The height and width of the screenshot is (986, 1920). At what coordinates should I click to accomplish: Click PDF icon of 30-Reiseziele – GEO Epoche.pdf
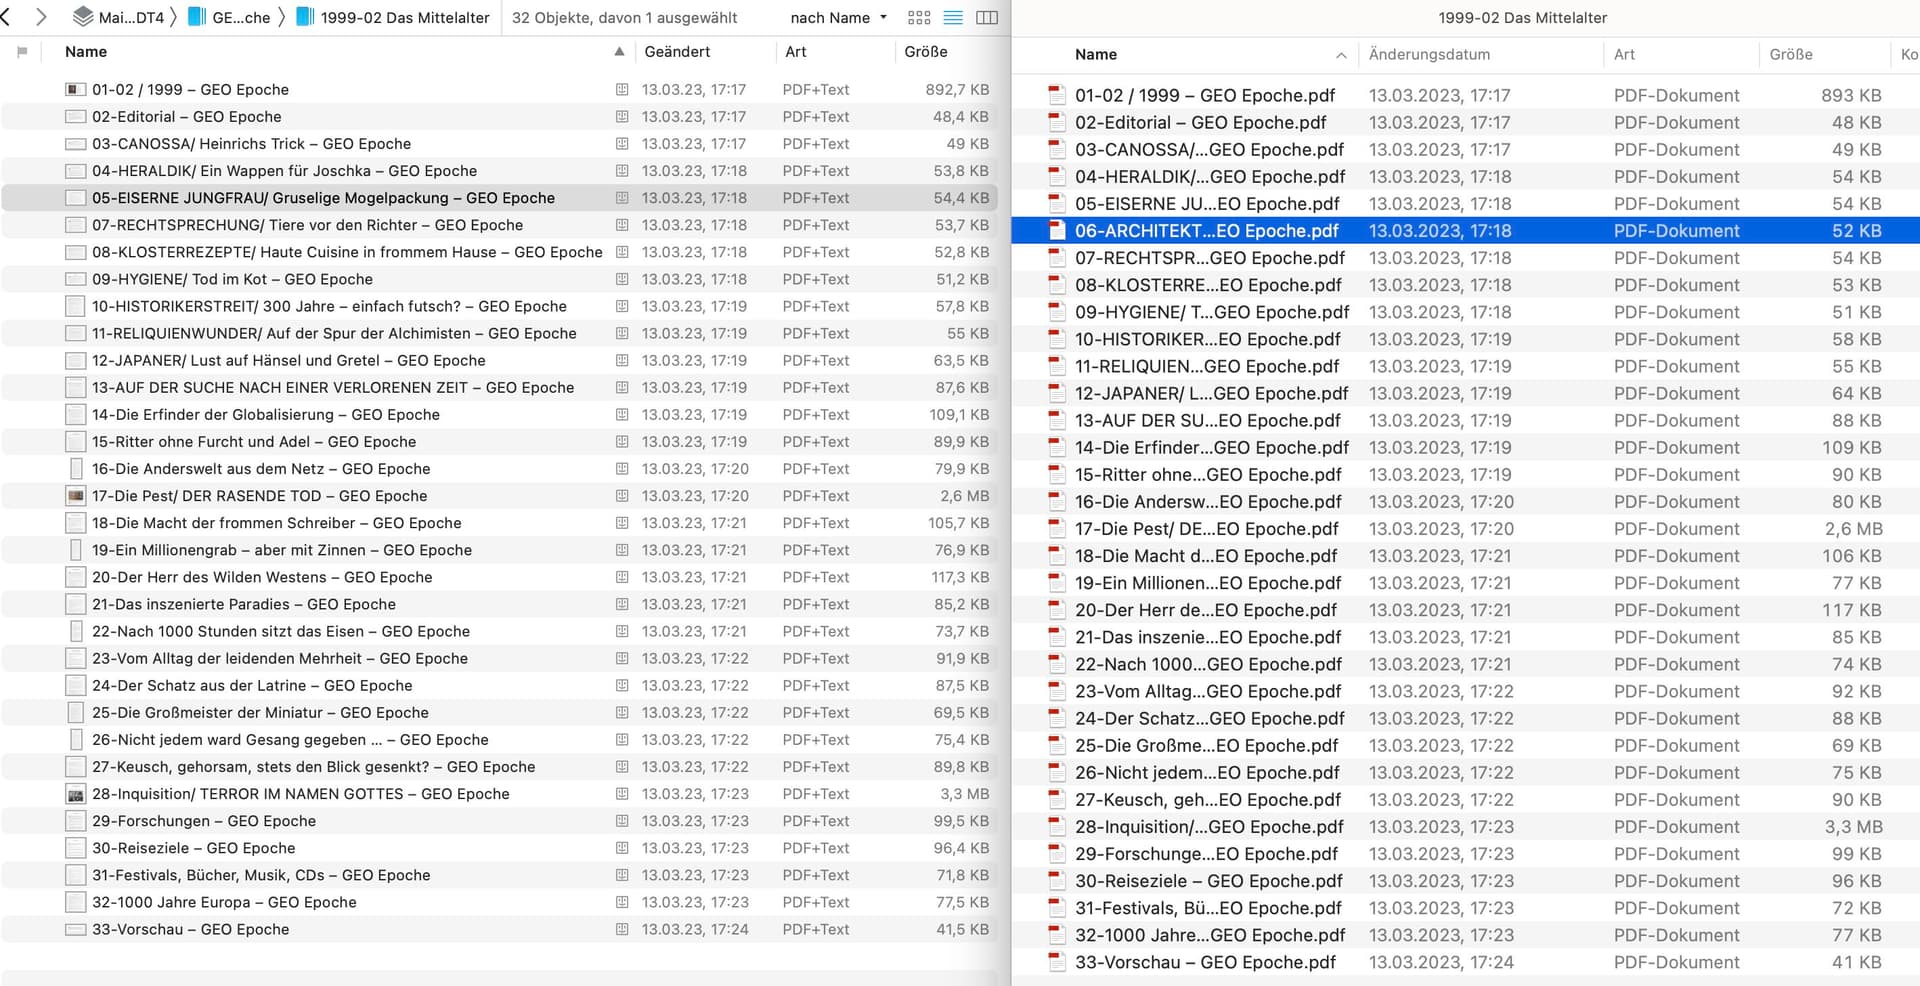click(1056, 881)
